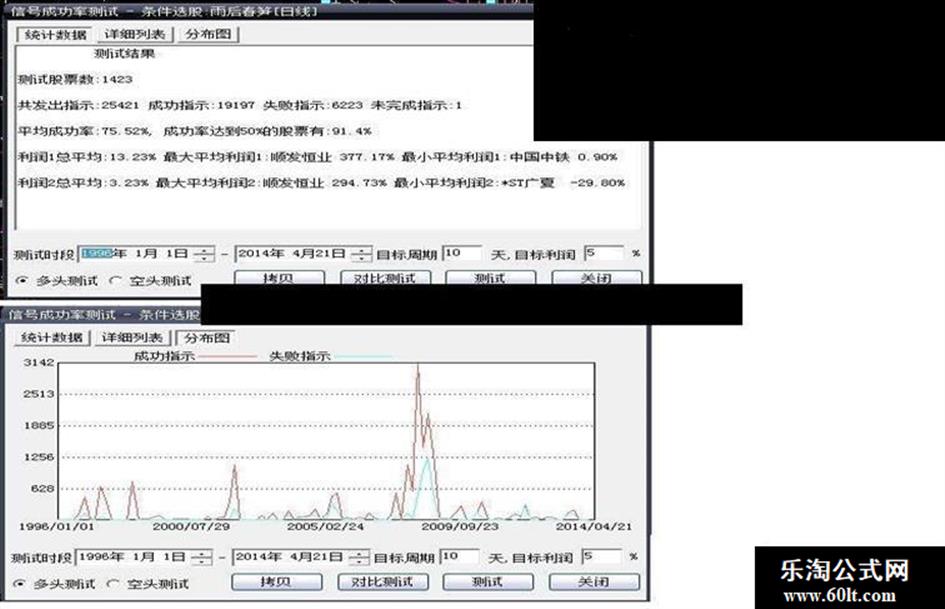Switch to 统计数据 tab in lower window
945x609 pixels.
(x=52, y=338)
